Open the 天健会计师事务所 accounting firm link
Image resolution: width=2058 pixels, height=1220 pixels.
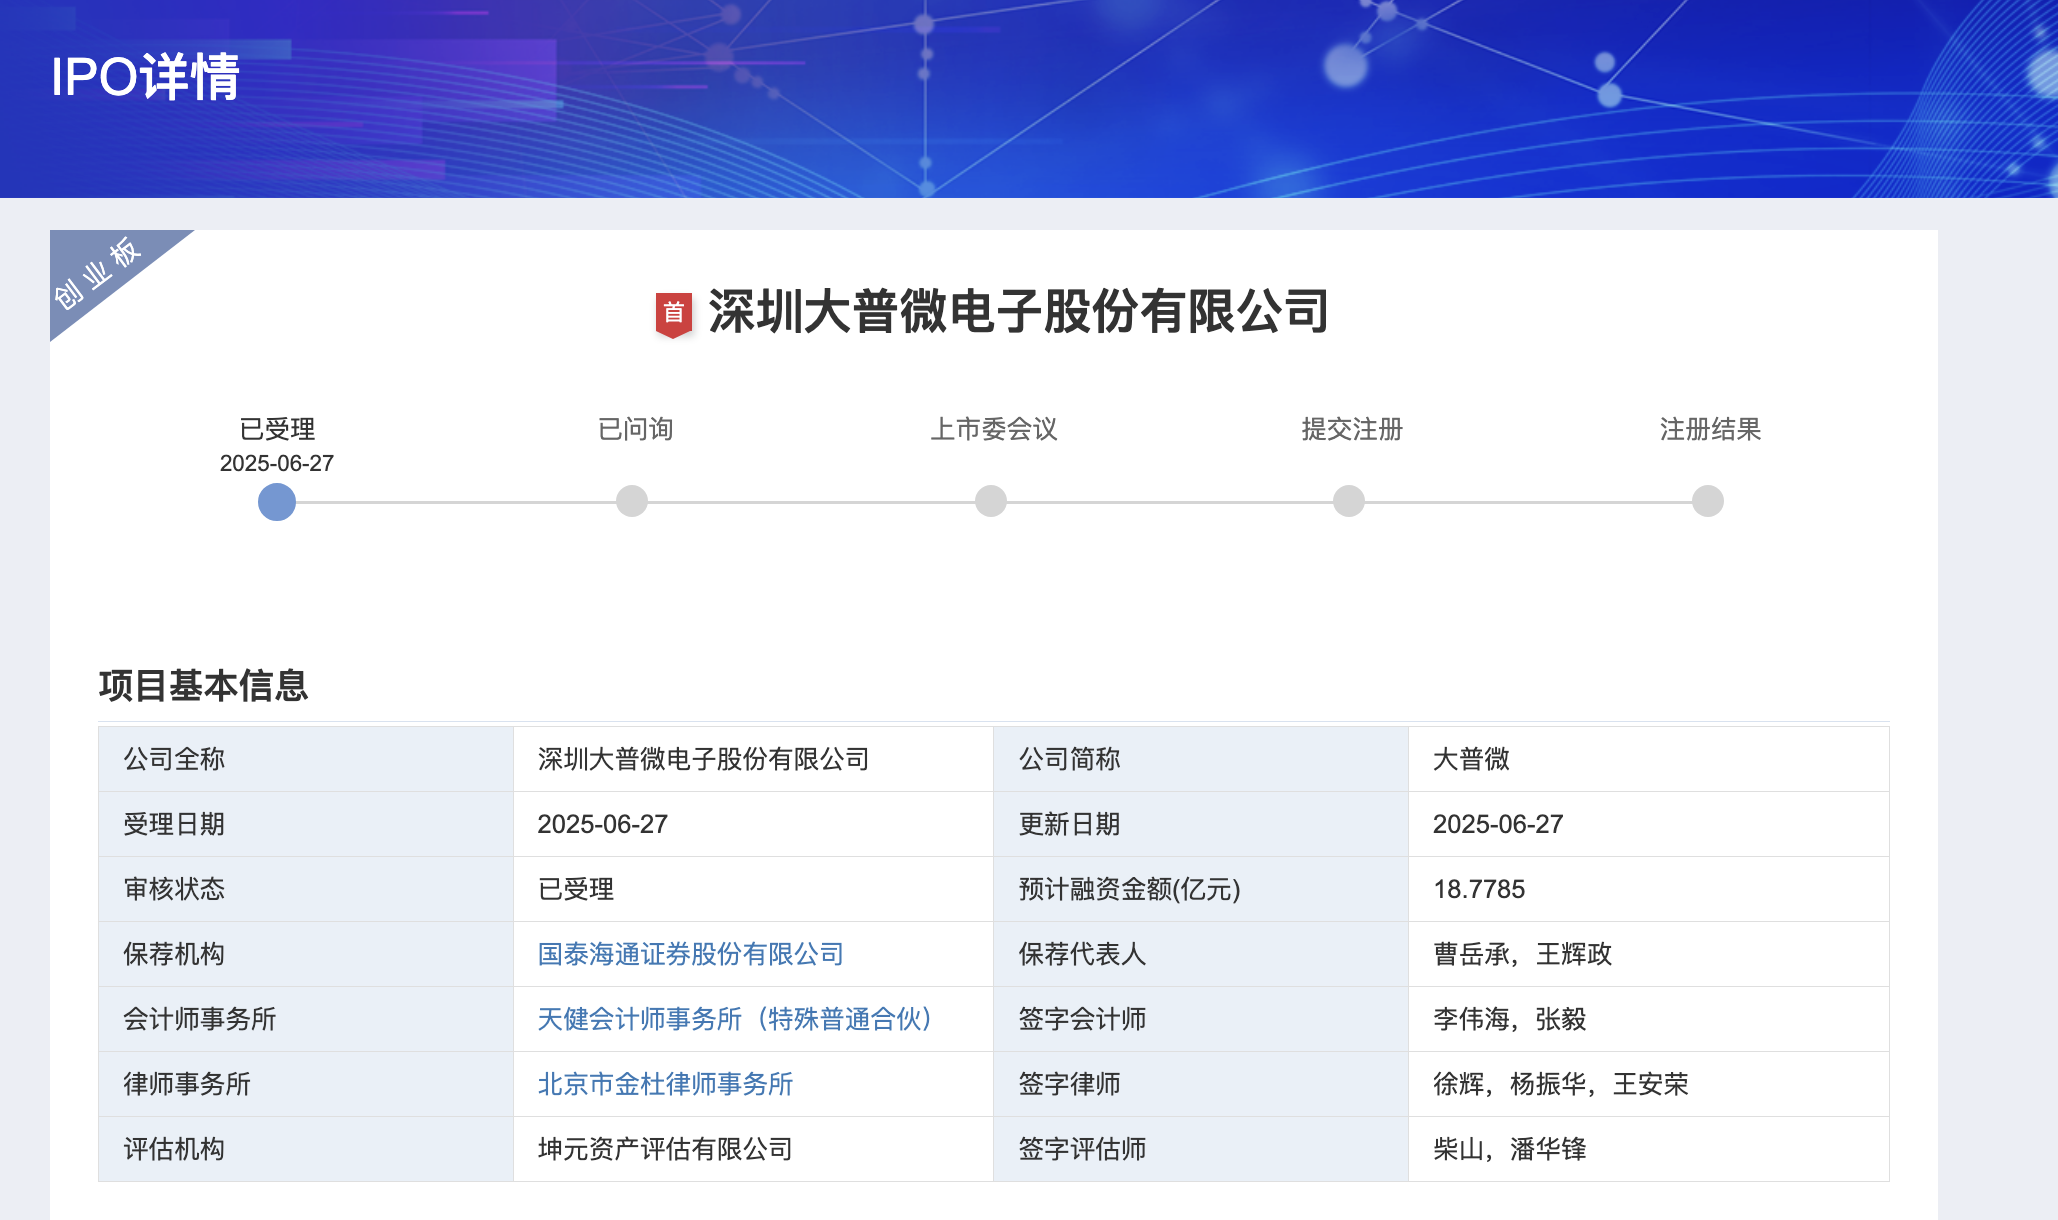(x=734, y=1019)
